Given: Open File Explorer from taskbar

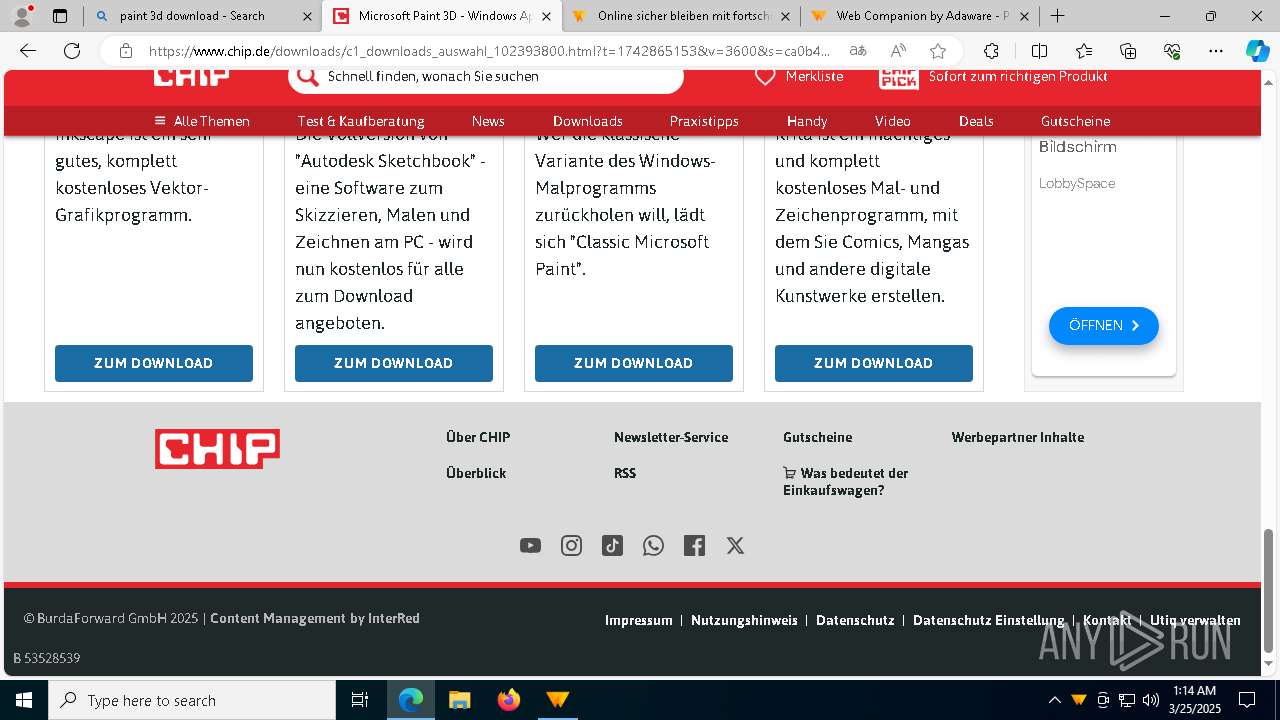Looking at the screenshot, I should coord(459,700).
